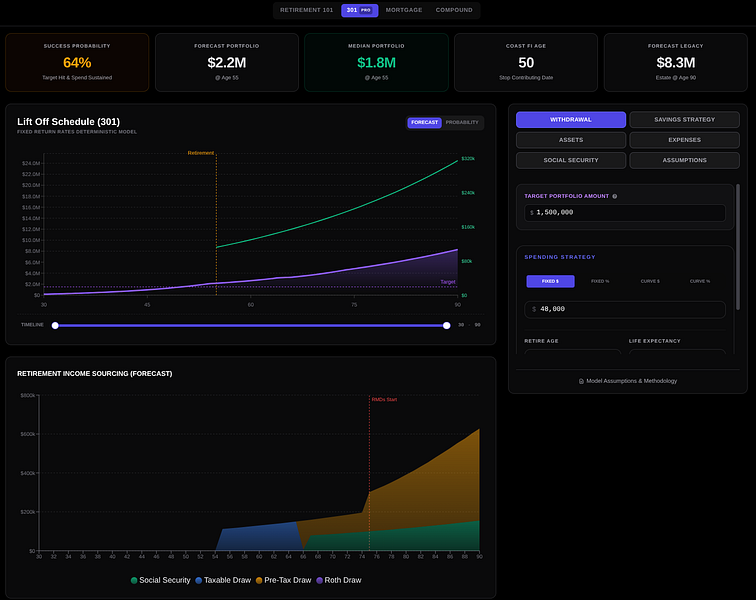Click the Life Expectancy label

tap(654, 341)
